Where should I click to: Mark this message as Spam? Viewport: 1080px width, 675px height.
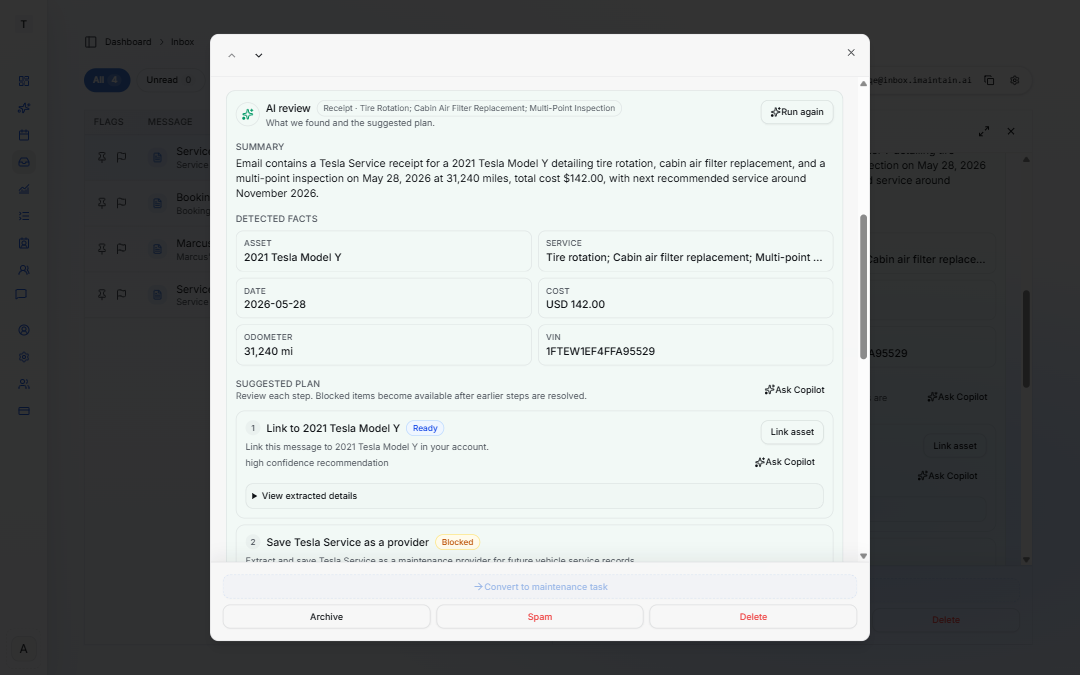click(x=540, y=616)
